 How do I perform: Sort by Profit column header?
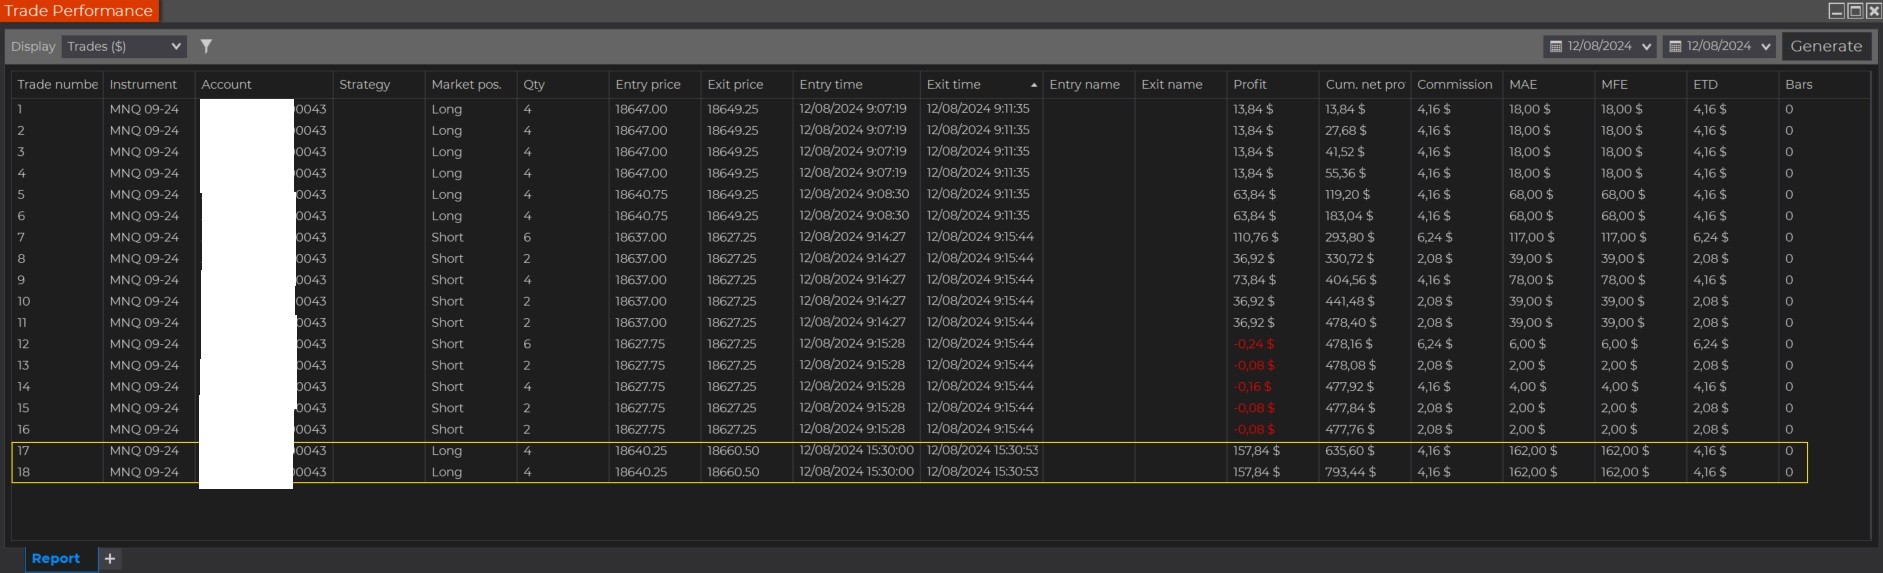click(x=1272, y=85)
